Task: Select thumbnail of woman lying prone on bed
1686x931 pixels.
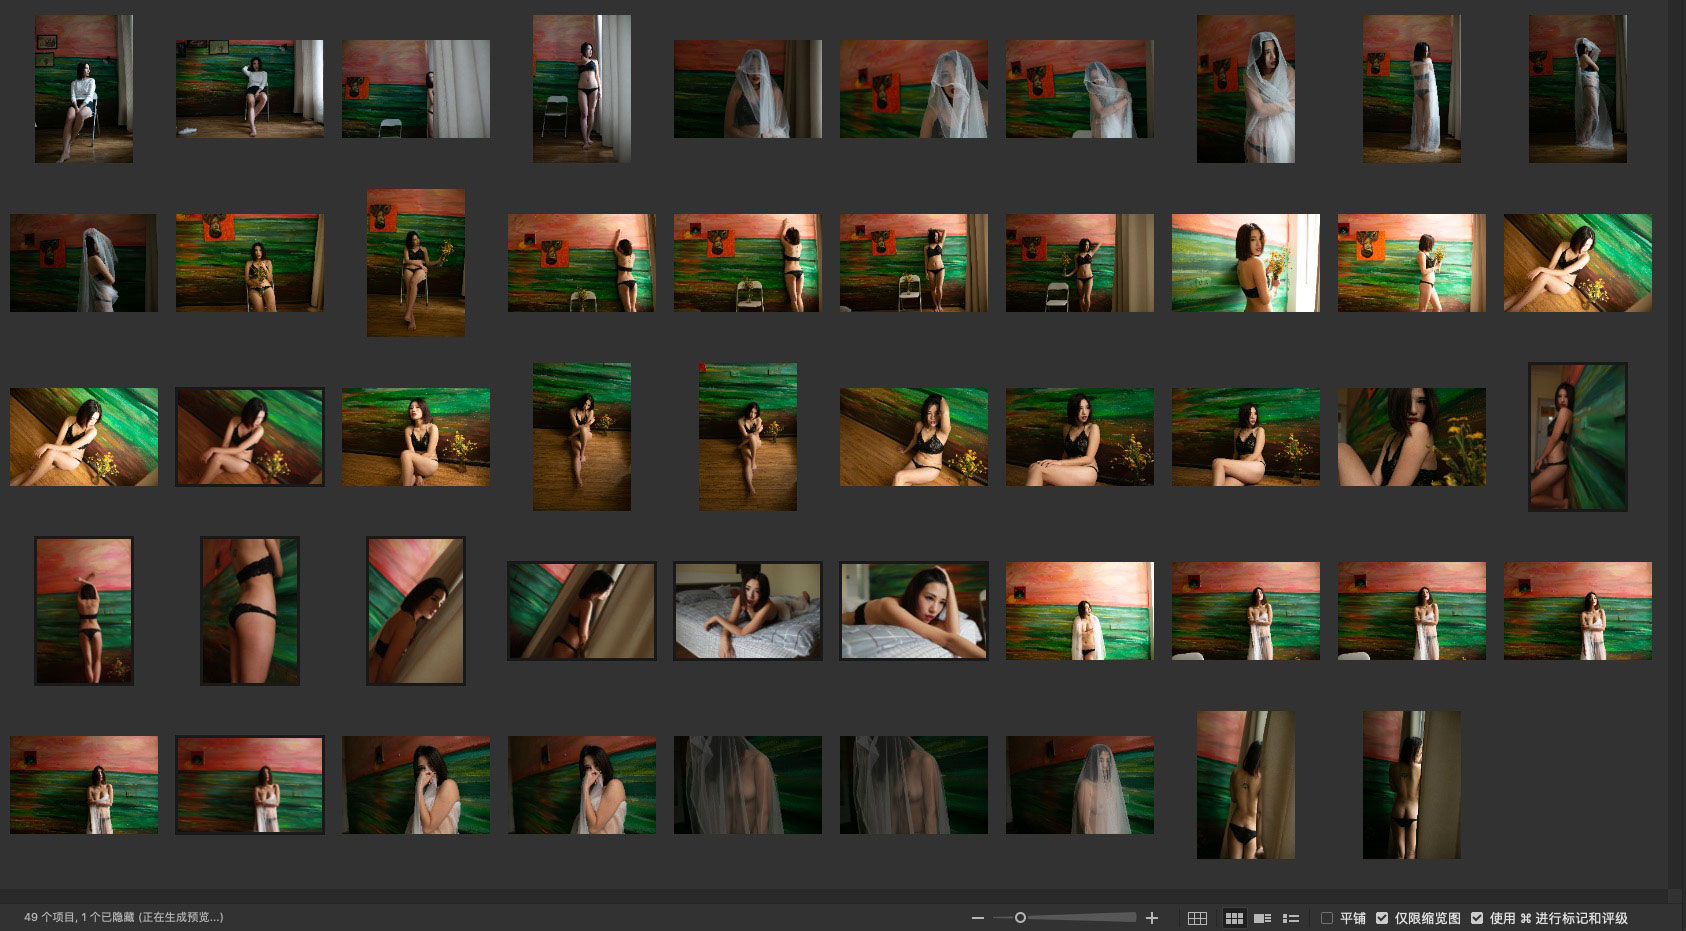Action: [747, 611]
